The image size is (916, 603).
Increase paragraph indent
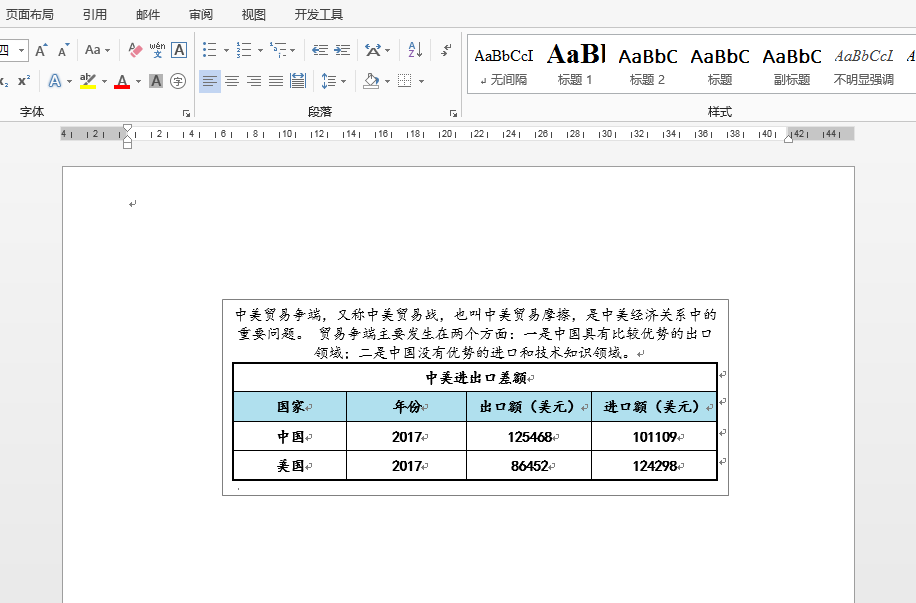(342, 50)
